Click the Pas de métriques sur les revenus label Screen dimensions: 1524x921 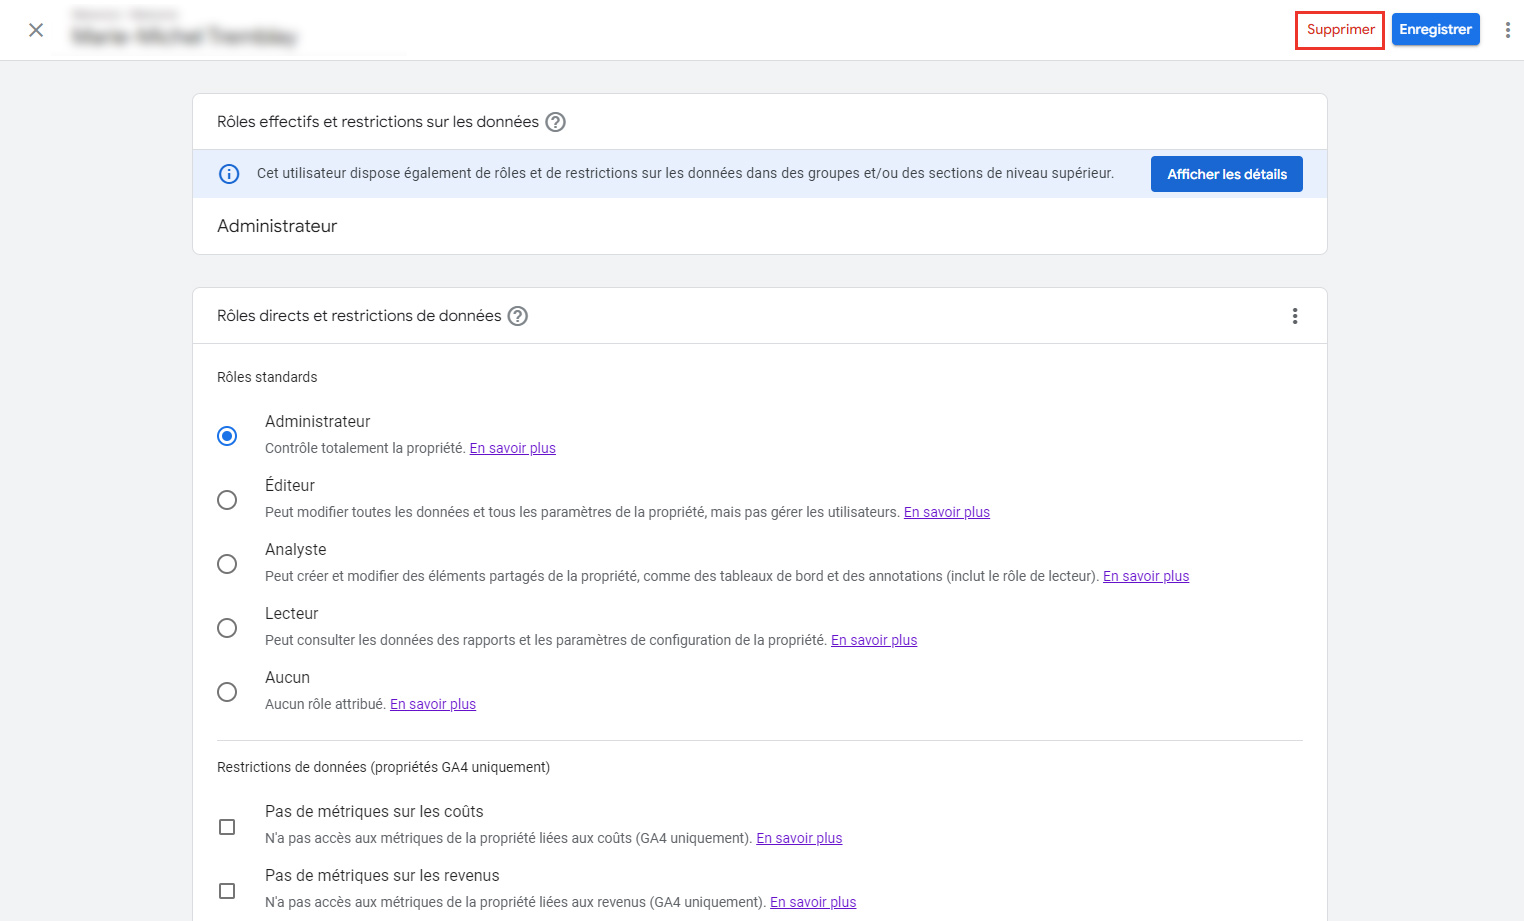point(382,875)
